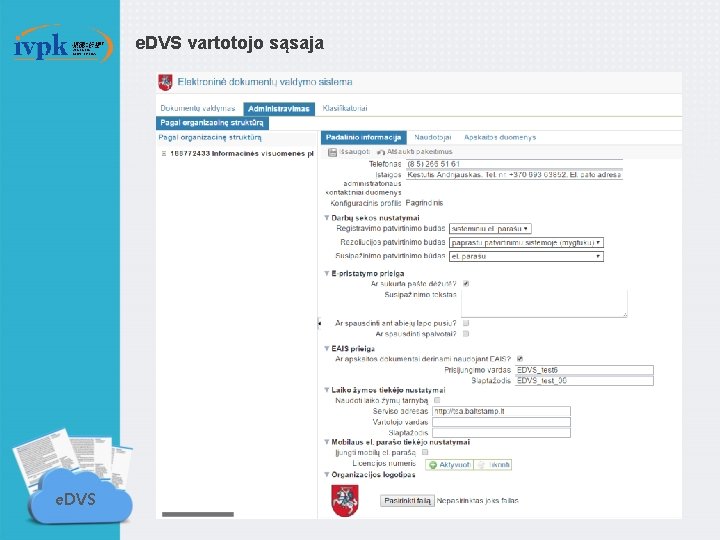Toggle apskaitos dokumentai naudojant EAIS checkbox
Viewport: 720px width, 540px height.
520,359
